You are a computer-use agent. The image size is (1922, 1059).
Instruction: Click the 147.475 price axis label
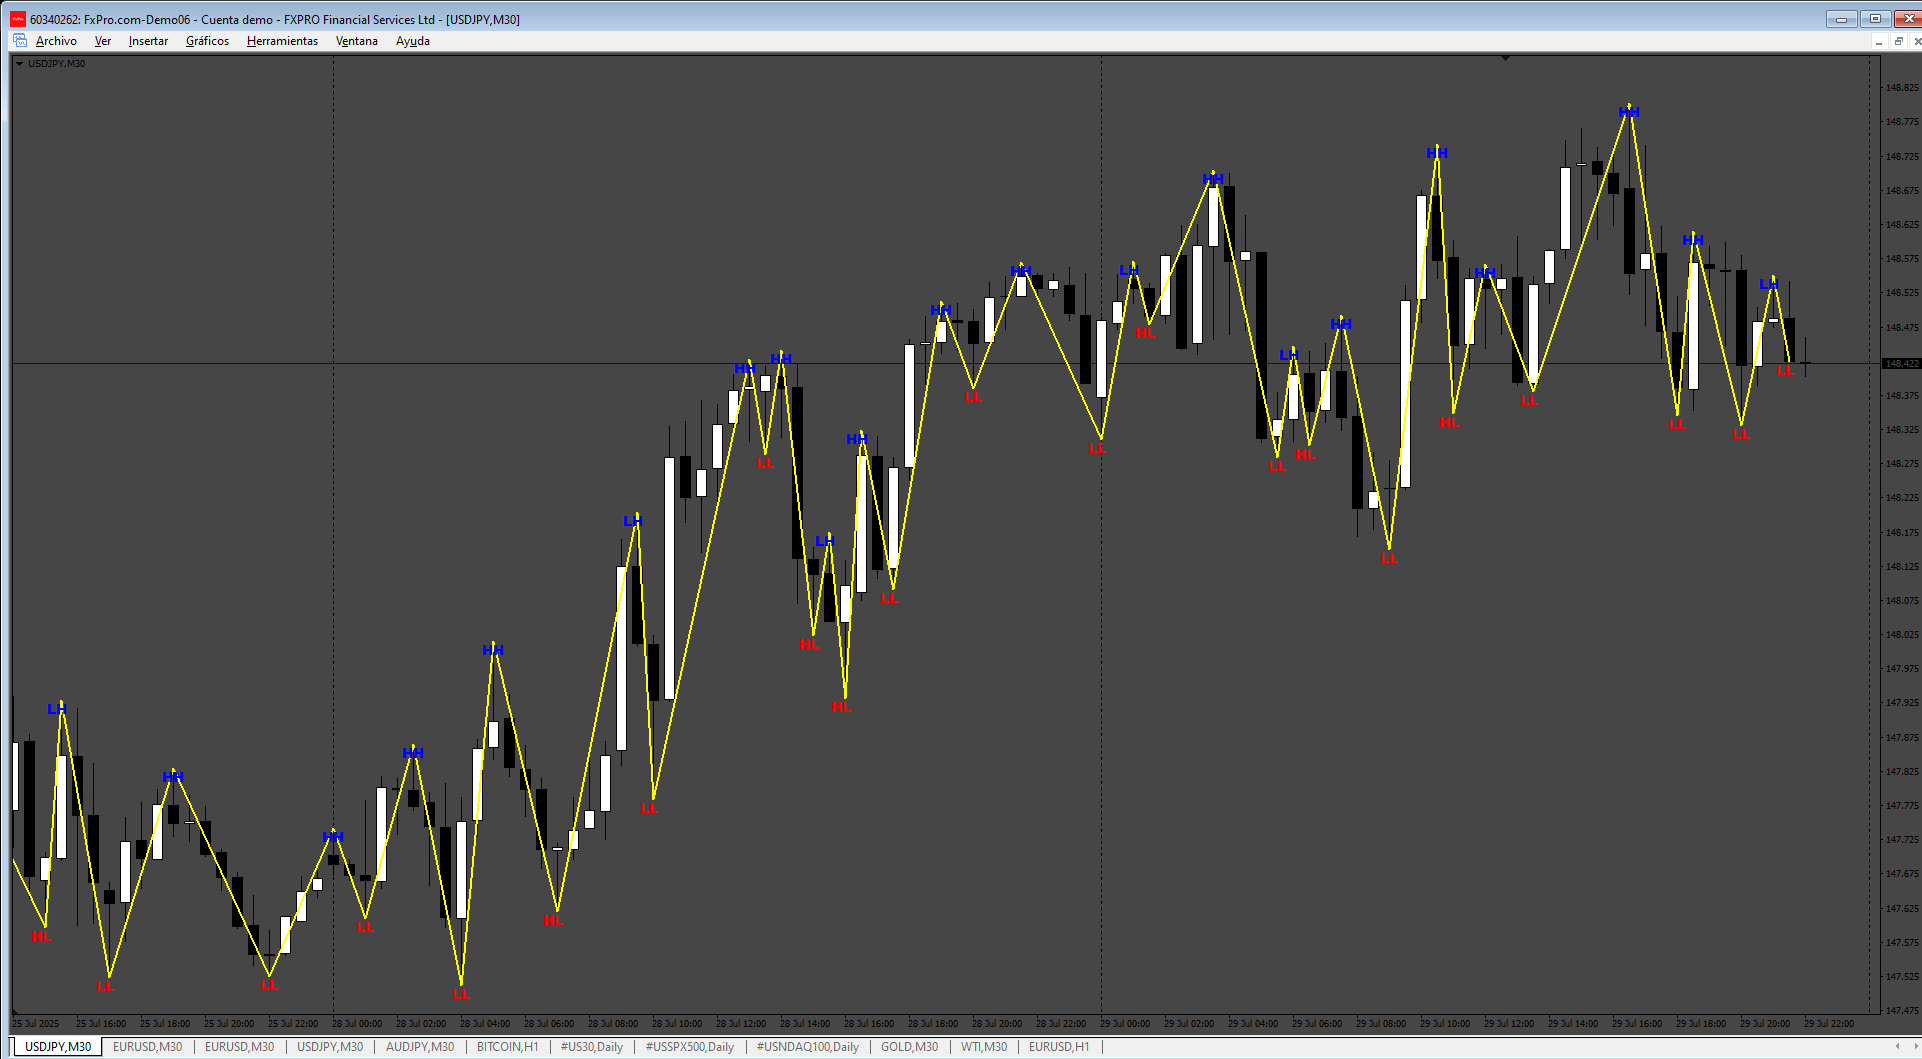coord(1902,1010)
